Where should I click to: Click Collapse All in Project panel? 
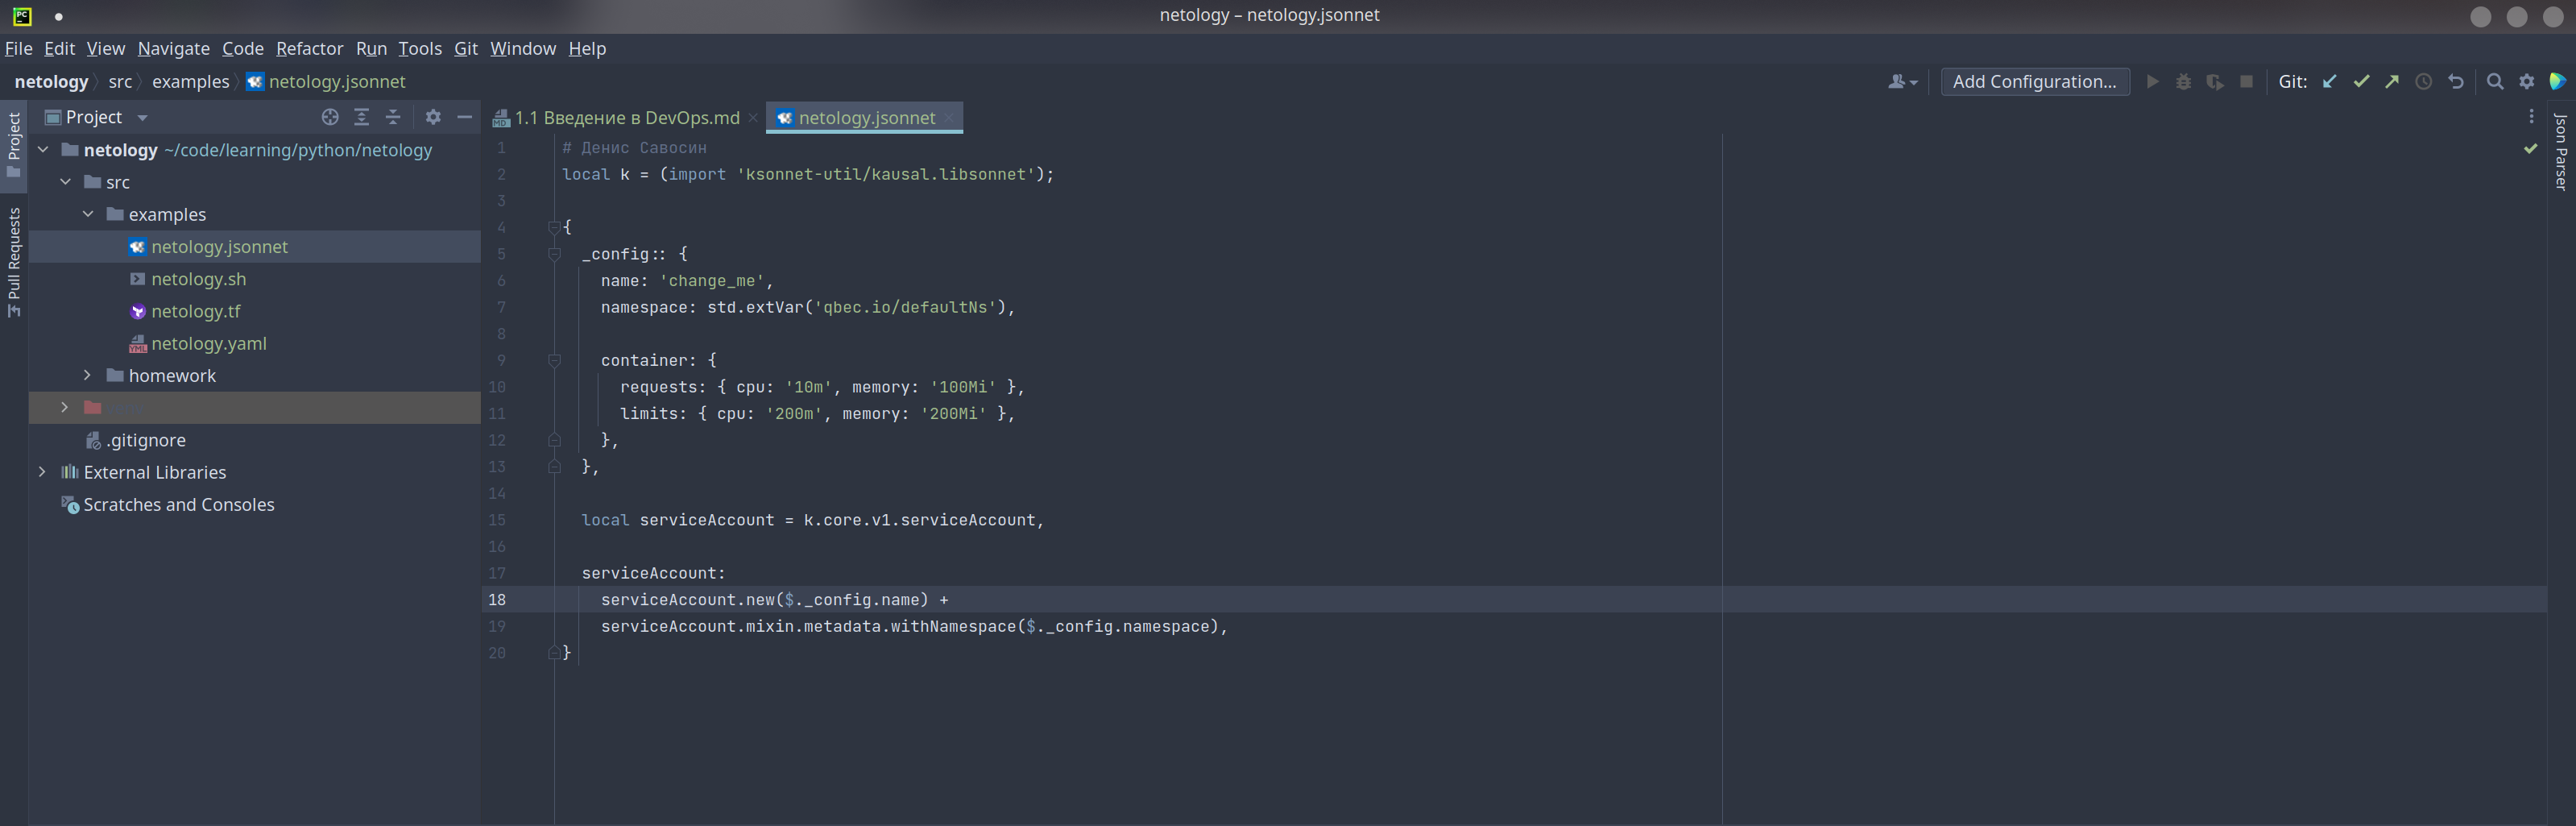click(x=393, y=117)
